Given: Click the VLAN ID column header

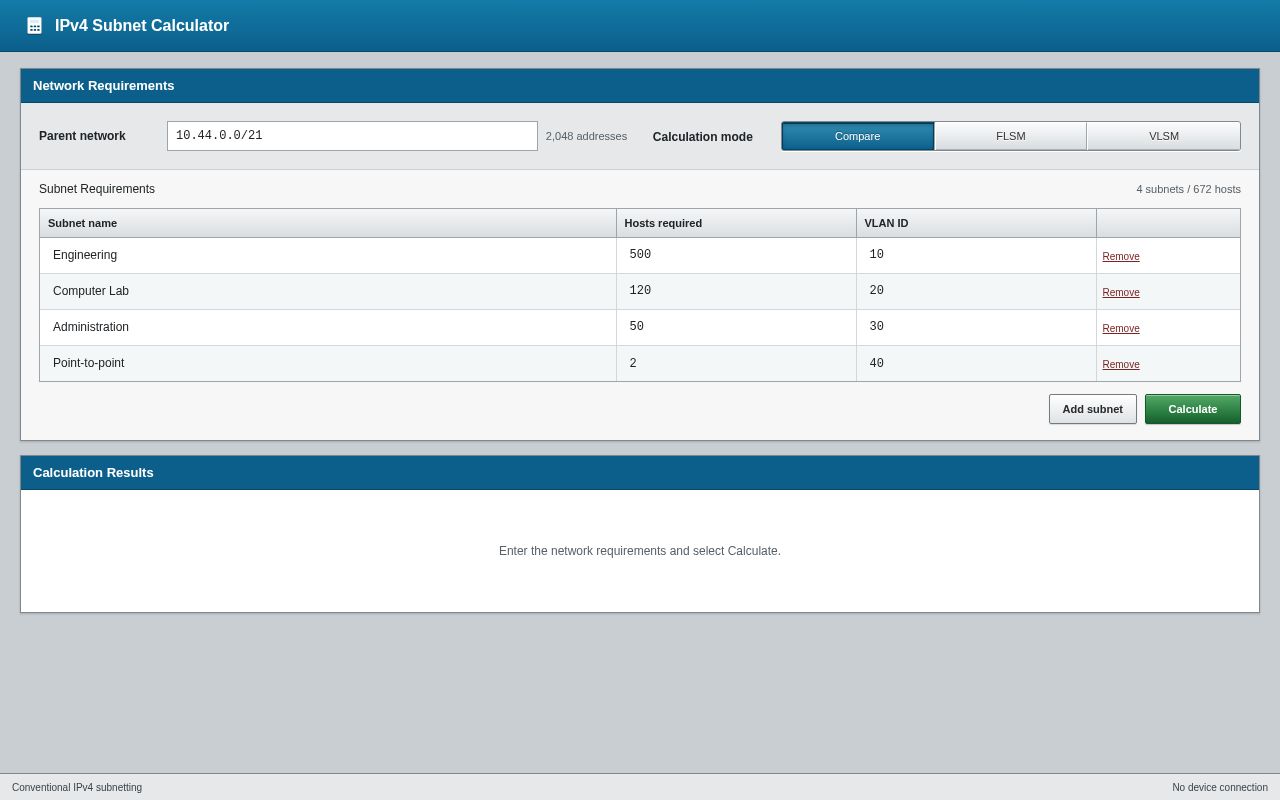Looking at the screenshot, I should click(976, 223).
